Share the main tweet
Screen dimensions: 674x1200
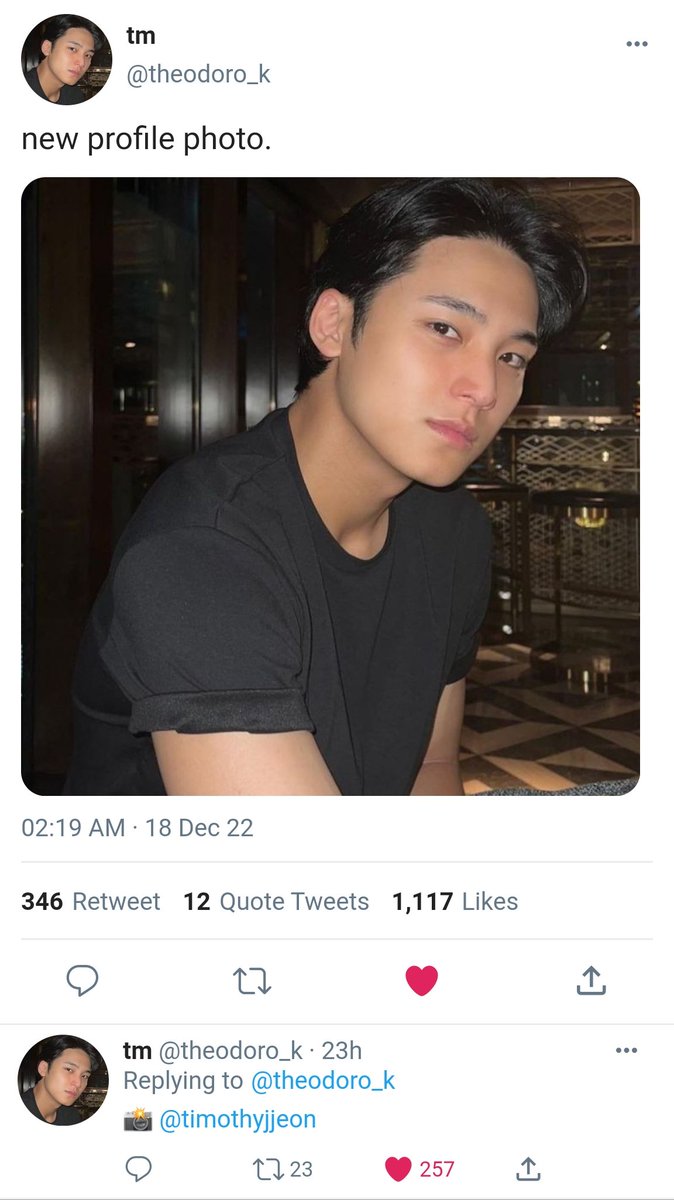(591, 981)
